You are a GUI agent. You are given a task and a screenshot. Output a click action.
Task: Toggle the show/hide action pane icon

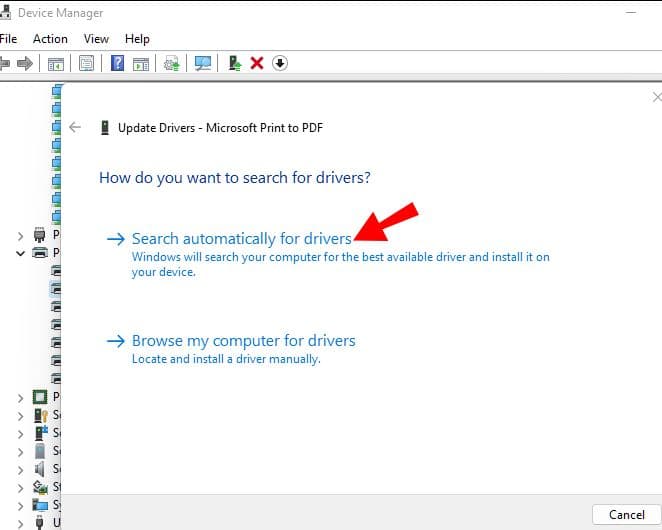(x=141, y=64)
